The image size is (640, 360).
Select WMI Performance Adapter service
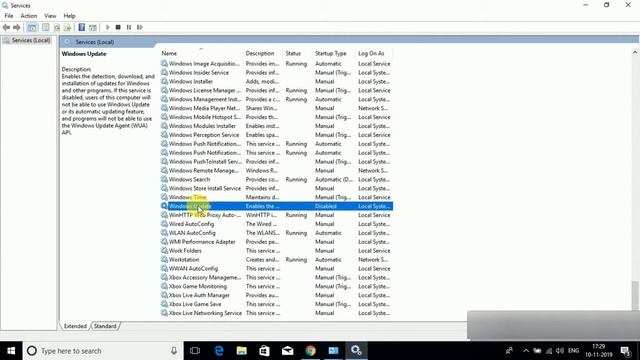coord(276,242)
